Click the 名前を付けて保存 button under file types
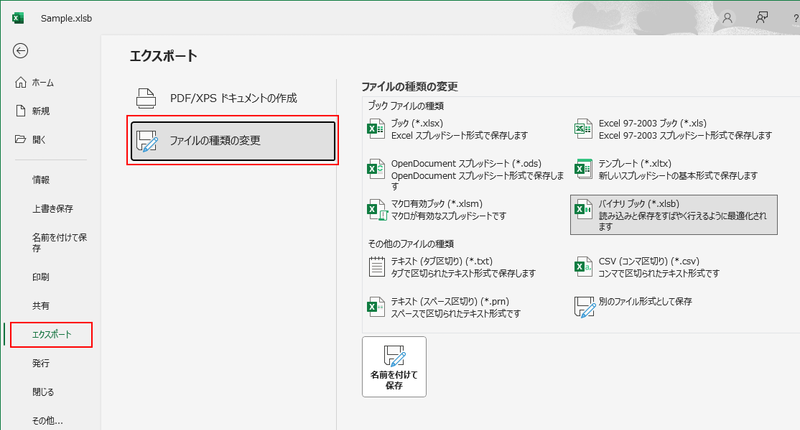Viewport: 800px width, 430px height. 394,367
